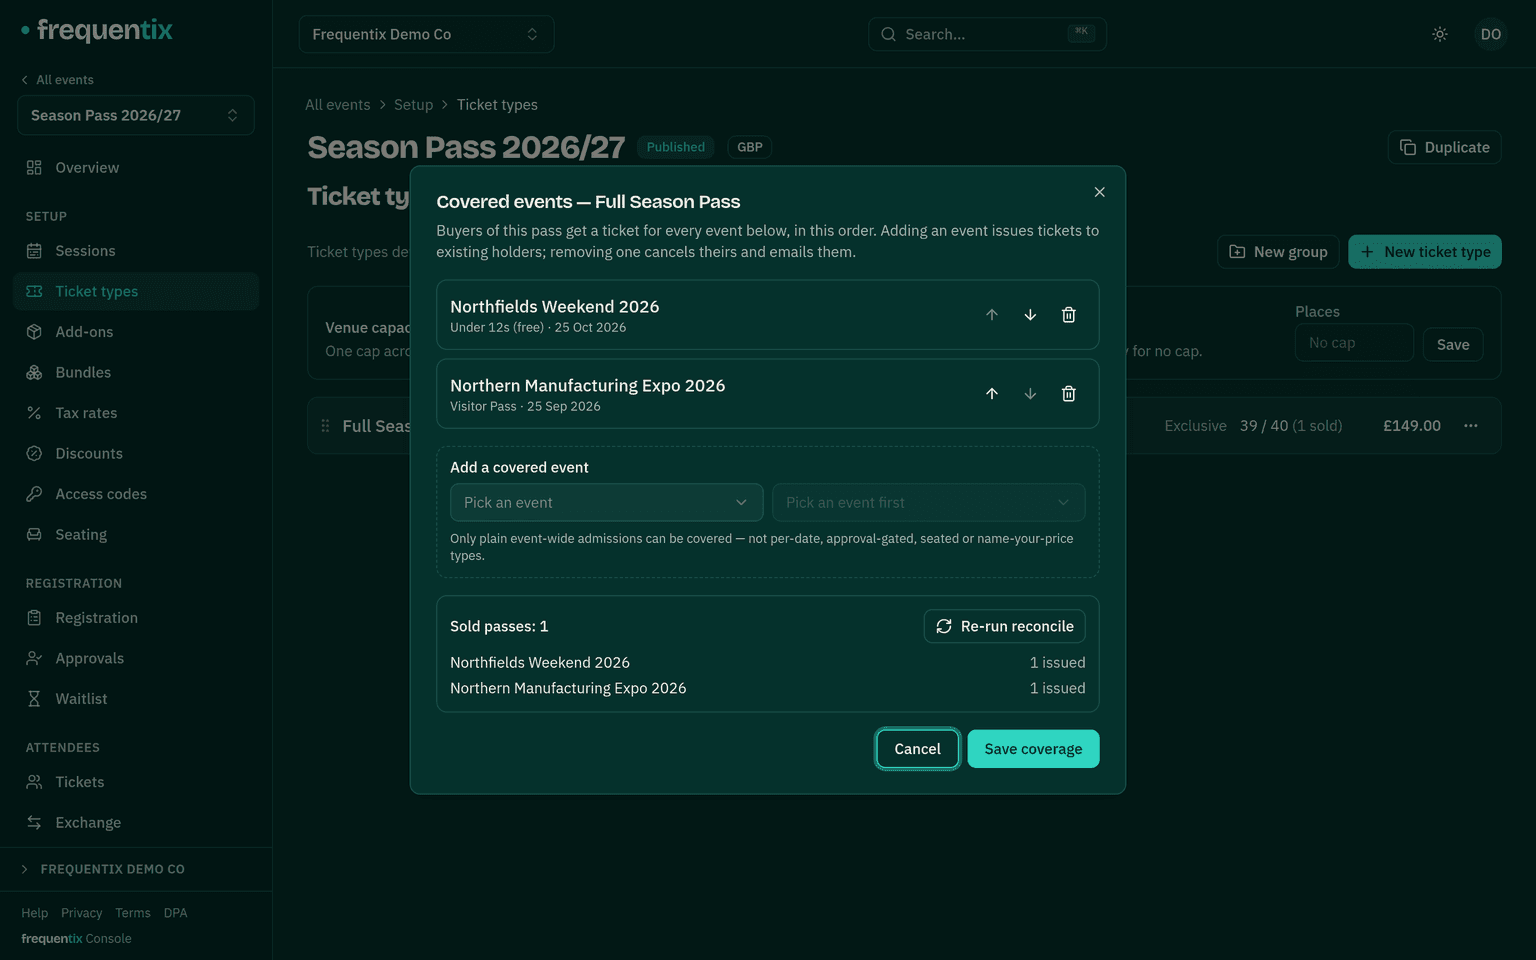Click Setup breadcrumb
1536x960 pixels.
tap(413, 105)
